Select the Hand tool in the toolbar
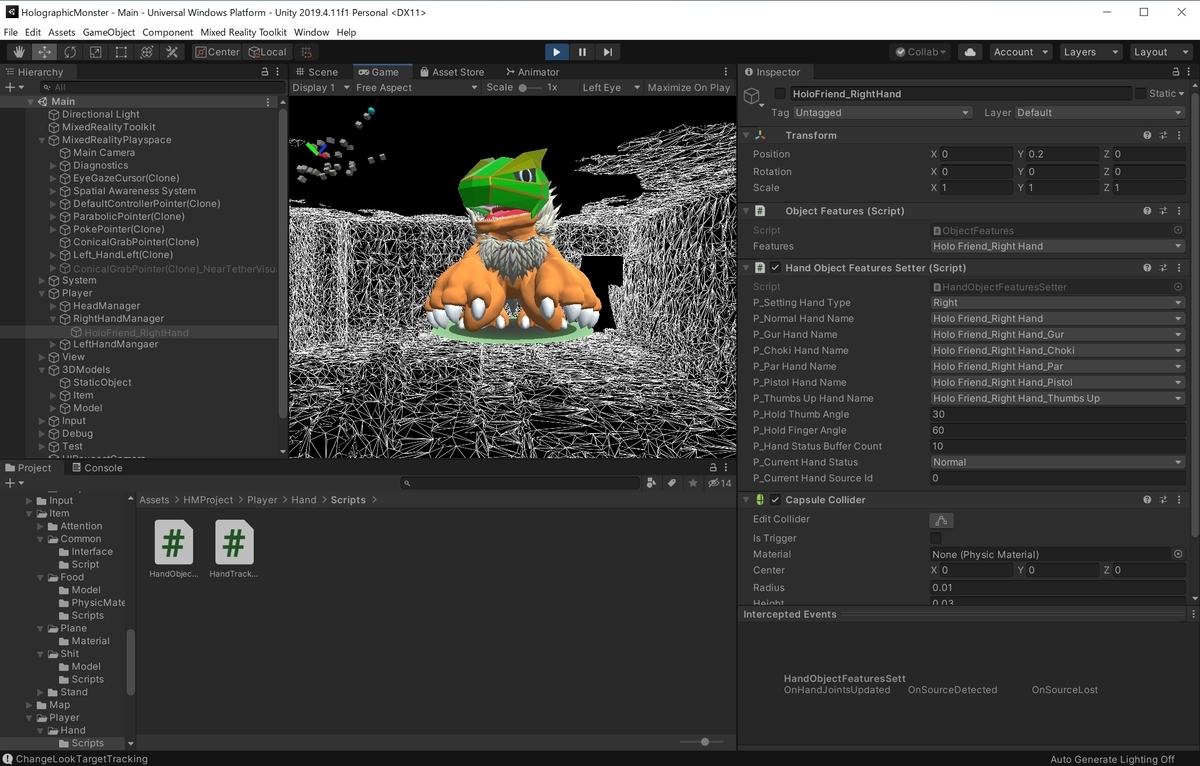This screenshot has height=766, width=1200. click(19, 52)
